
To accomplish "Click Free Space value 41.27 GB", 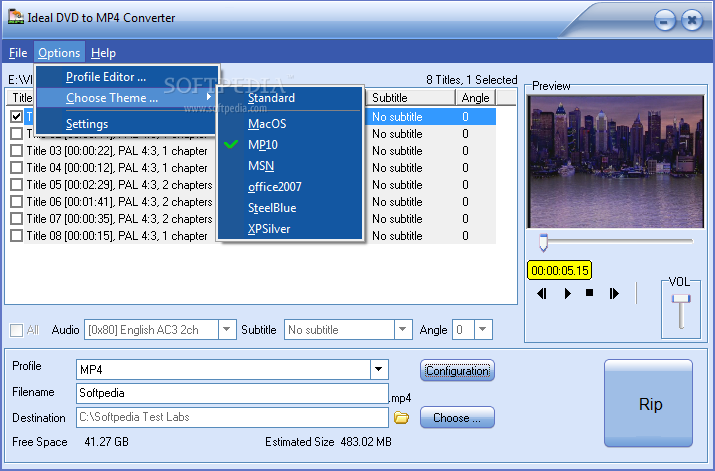I will click(x=106, y=442).
